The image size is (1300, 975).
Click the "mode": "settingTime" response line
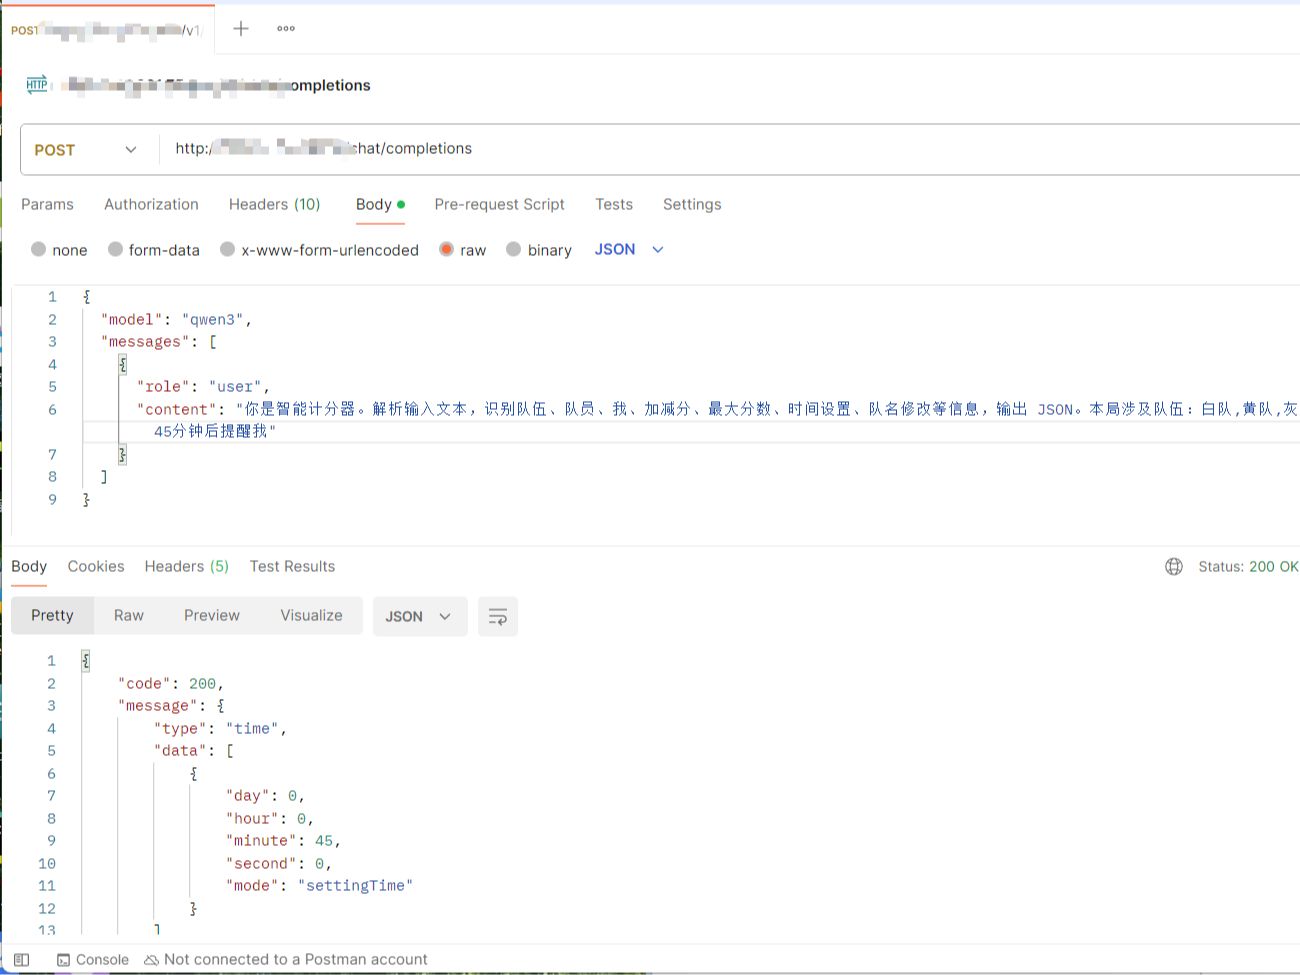319,886
